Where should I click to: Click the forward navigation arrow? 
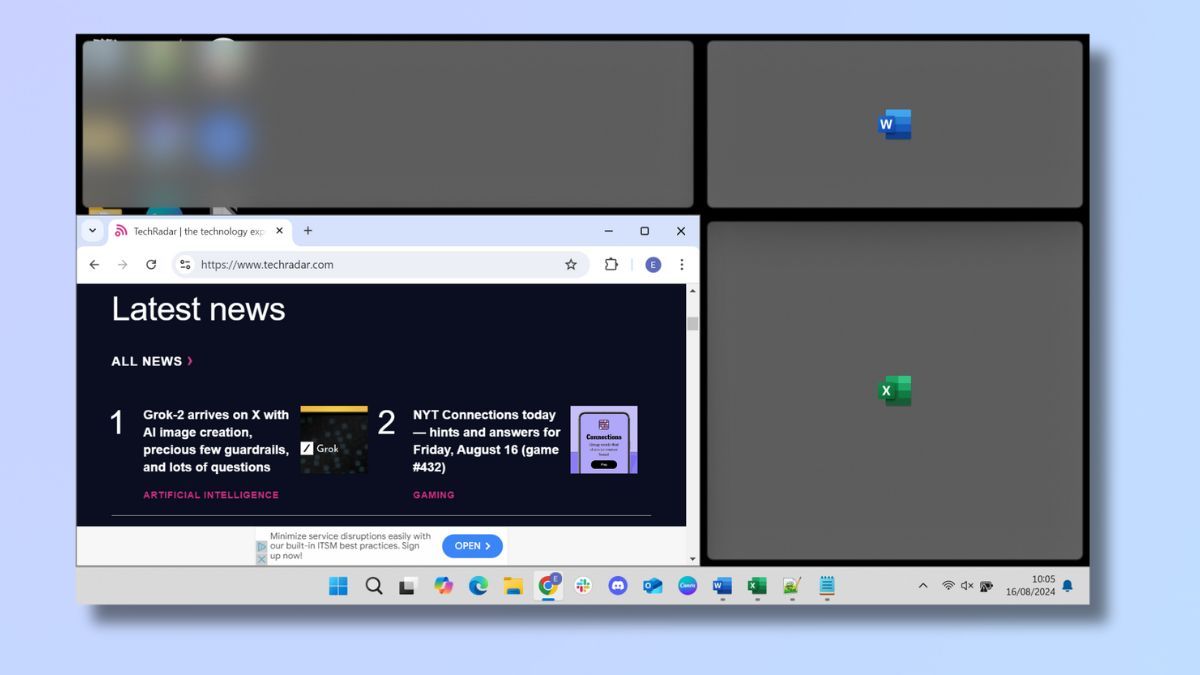(x=122, y=264)
